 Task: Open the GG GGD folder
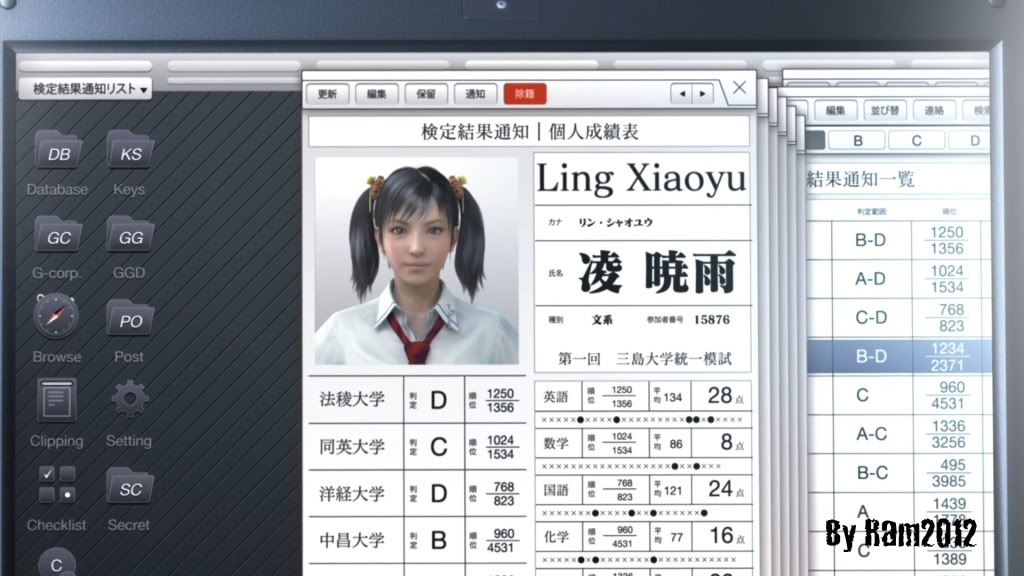(x=130, y=234)
